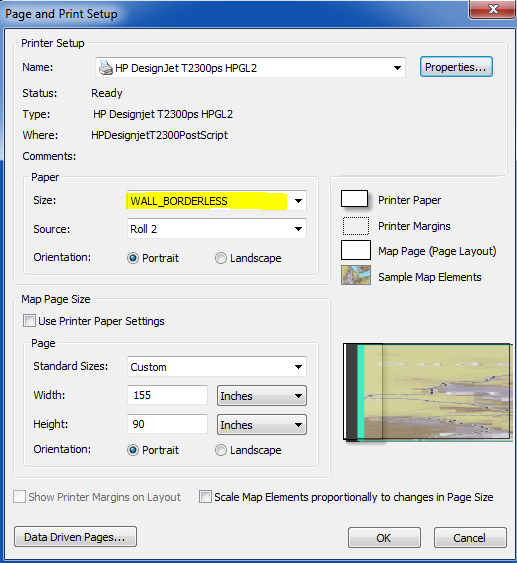Click the Sample Map Elements legend icon

click(x=356, y=275)
